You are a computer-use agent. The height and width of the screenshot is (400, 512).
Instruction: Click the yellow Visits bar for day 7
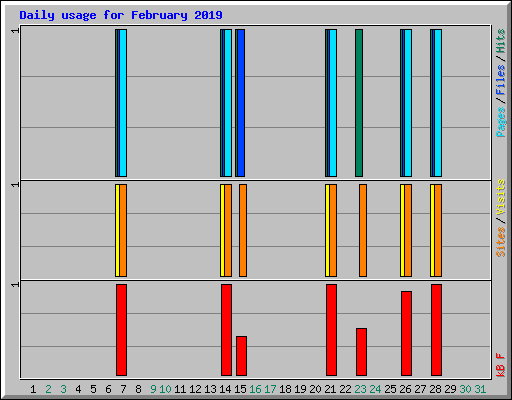[117, 230]
